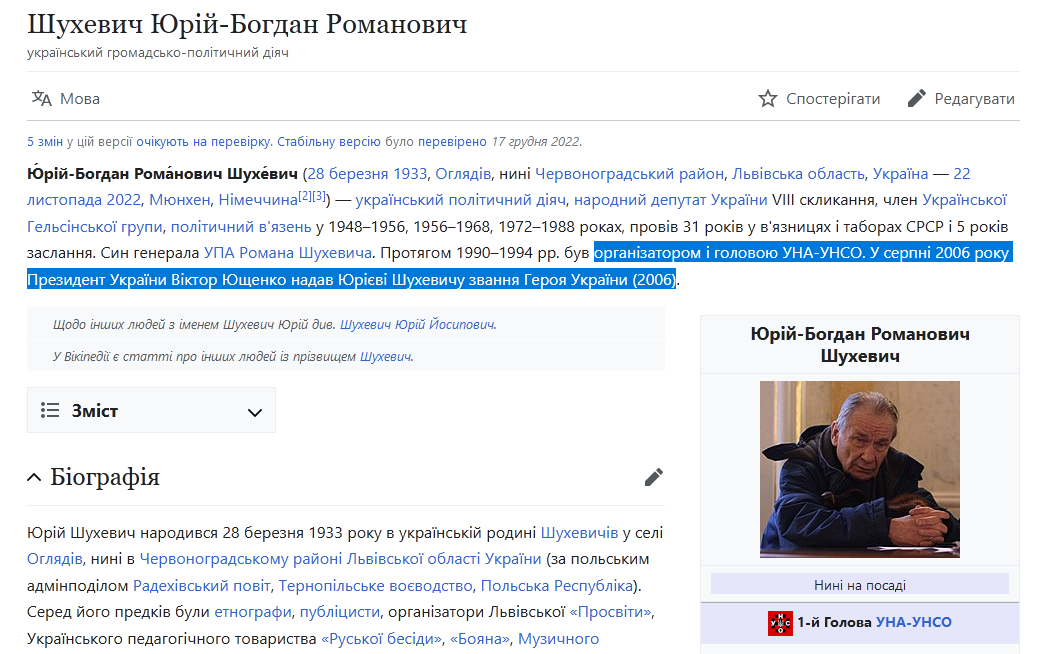This screenshot has height=654, width=1040.
Task: Open the етнографи link
Action: [253, 612]
